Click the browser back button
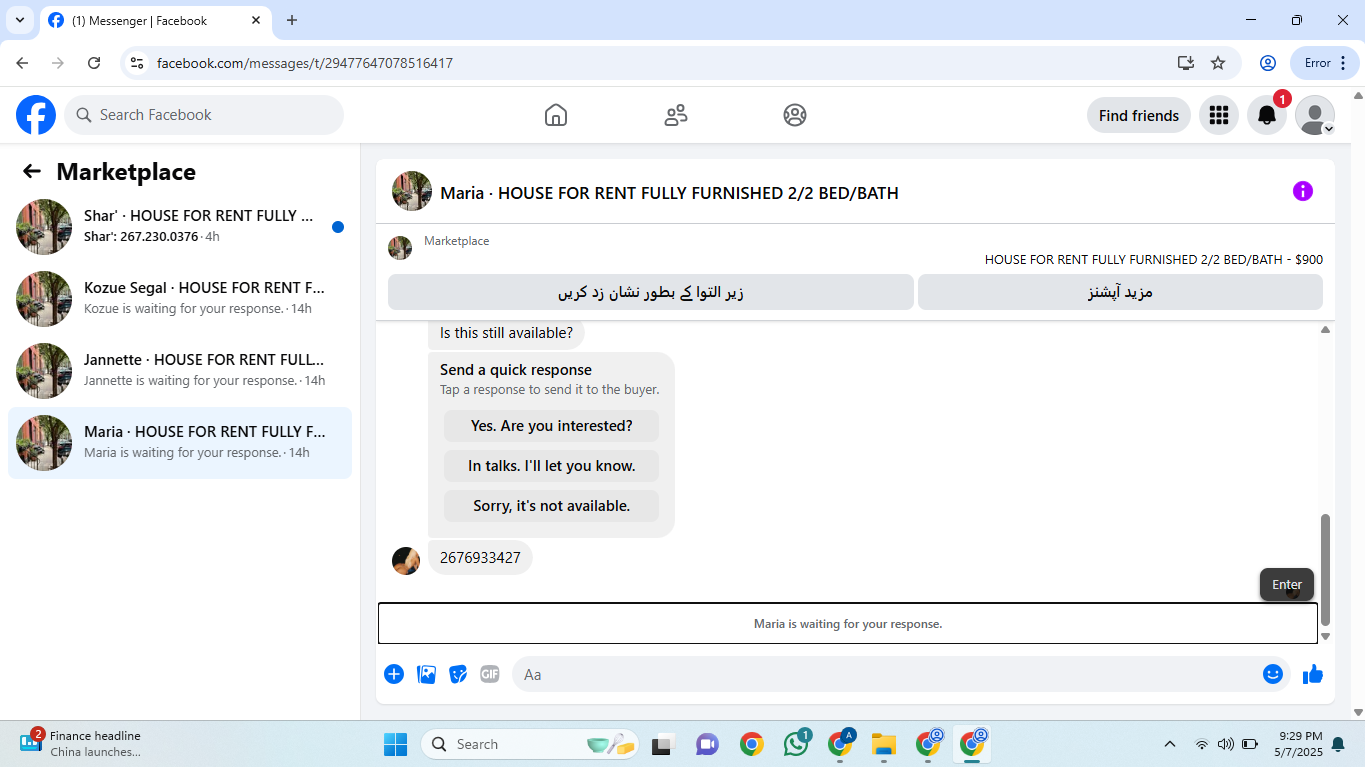Screen dimensions: 1365x767 [22, 63]
